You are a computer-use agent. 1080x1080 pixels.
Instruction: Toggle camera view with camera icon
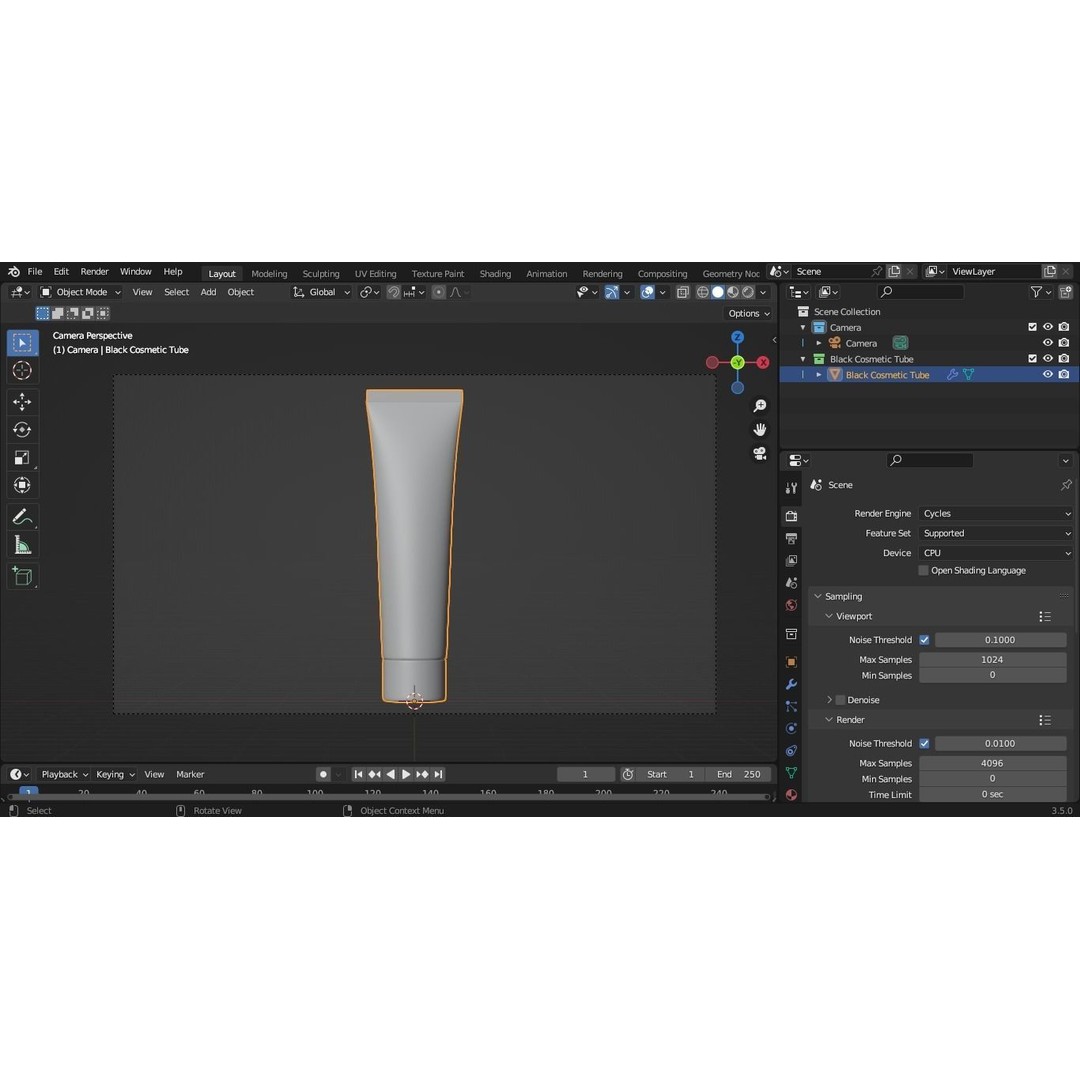tap(760, 453)
